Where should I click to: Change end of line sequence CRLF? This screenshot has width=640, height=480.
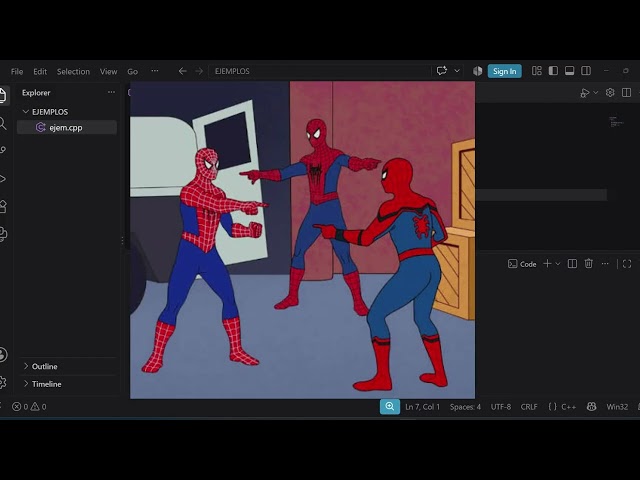(x=529, y=407)
